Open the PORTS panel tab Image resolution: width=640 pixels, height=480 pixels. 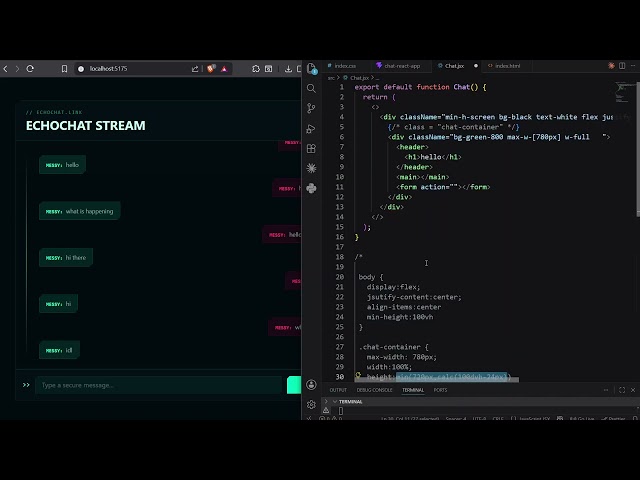pyautogui.click(x=440, y=390)
